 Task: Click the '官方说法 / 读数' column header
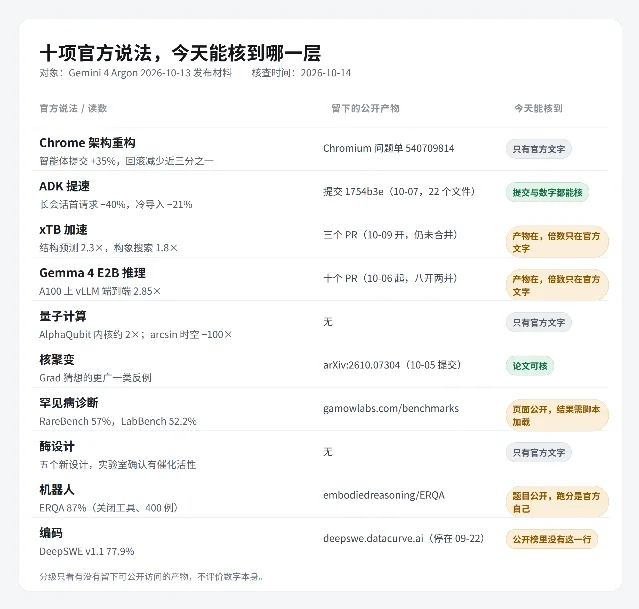click(73, 108)
